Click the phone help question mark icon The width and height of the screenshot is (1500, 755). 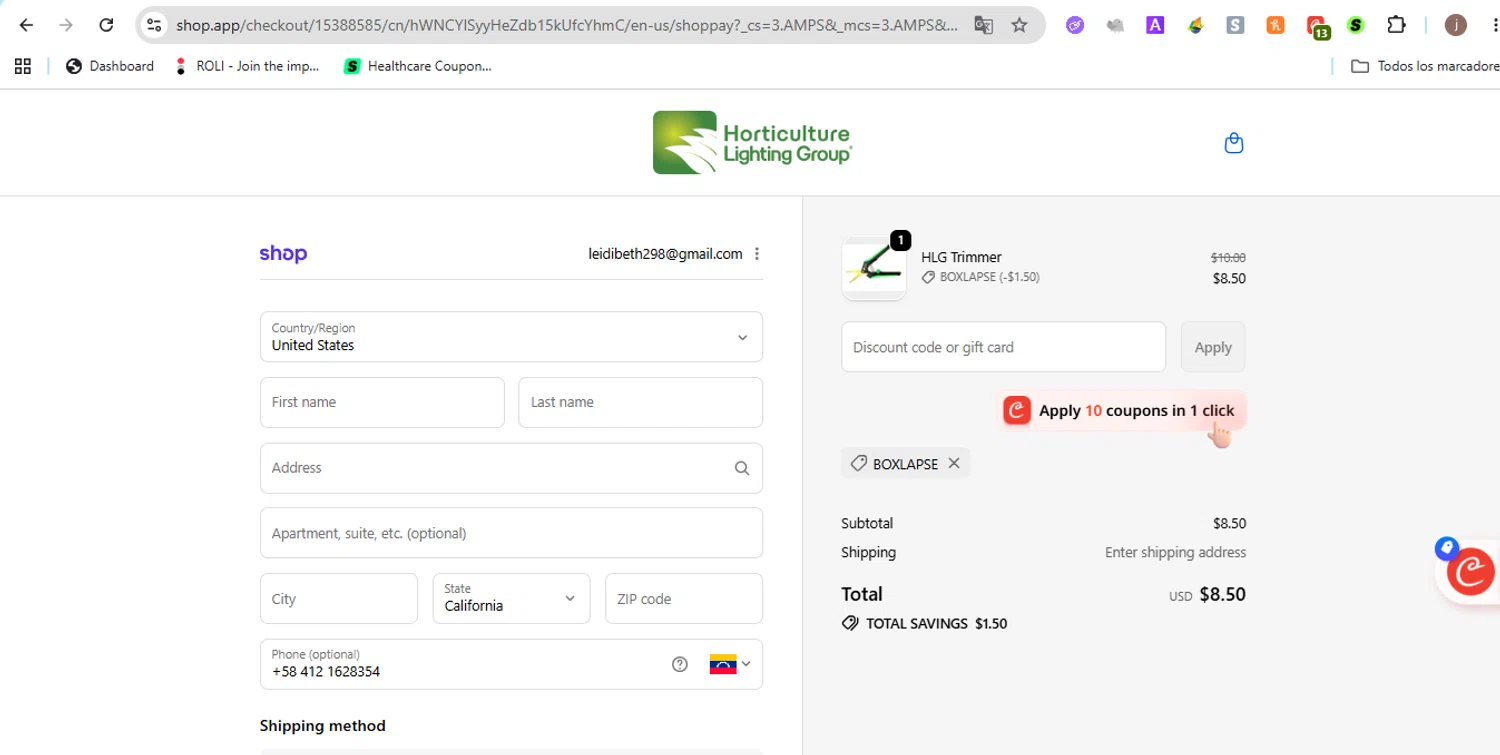click(680, 664)
